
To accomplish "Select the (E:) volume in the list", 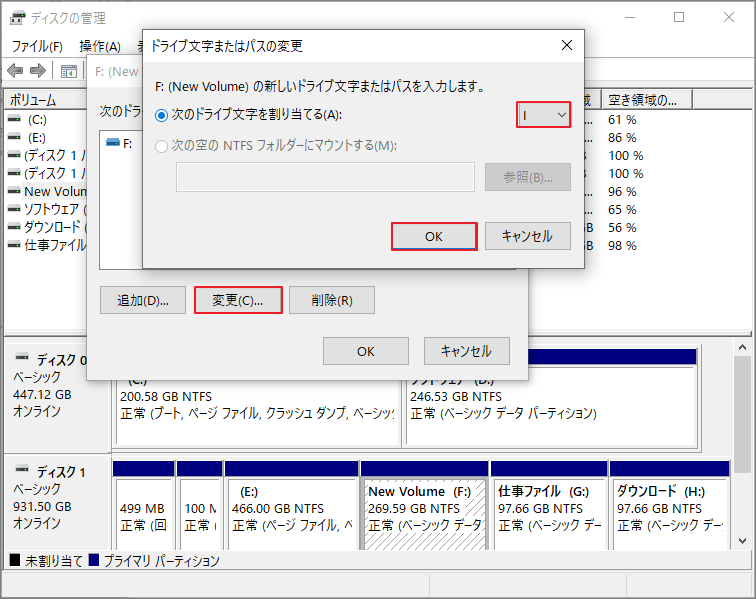I will coord(37,137).
